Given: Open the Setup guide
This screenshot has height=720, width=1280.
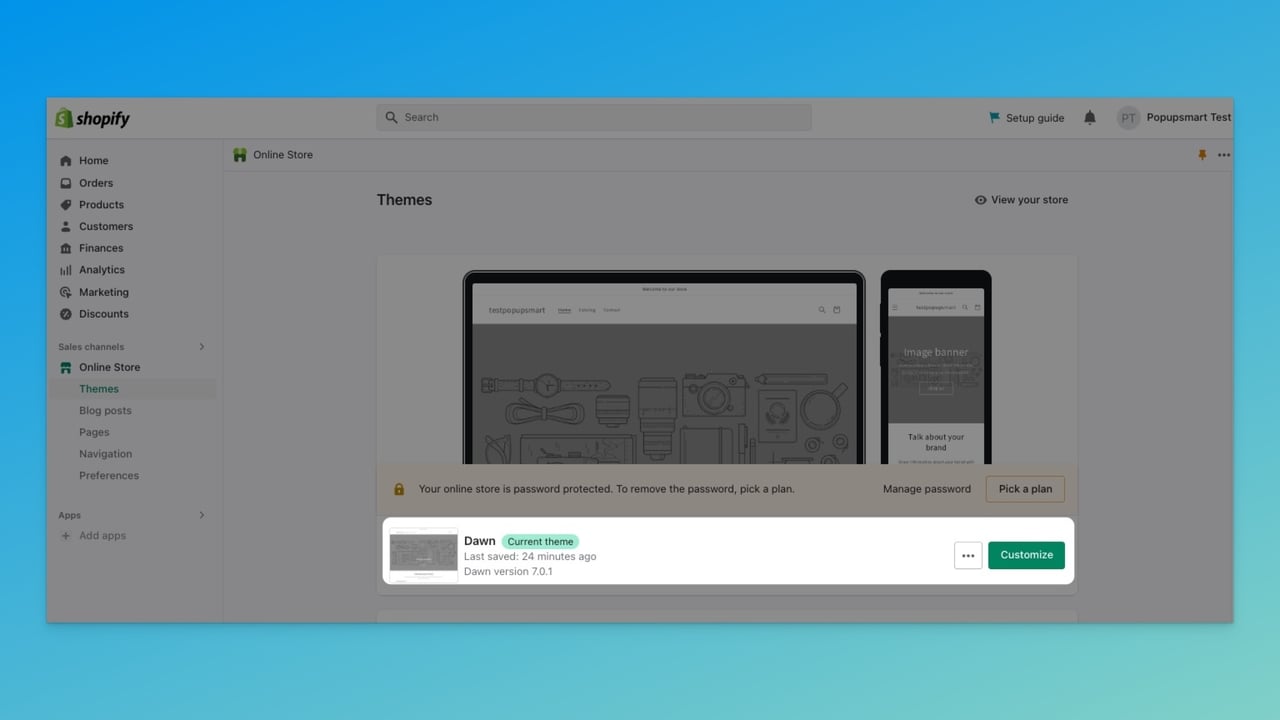Looking at the screenshot, I should [1026, 118].
